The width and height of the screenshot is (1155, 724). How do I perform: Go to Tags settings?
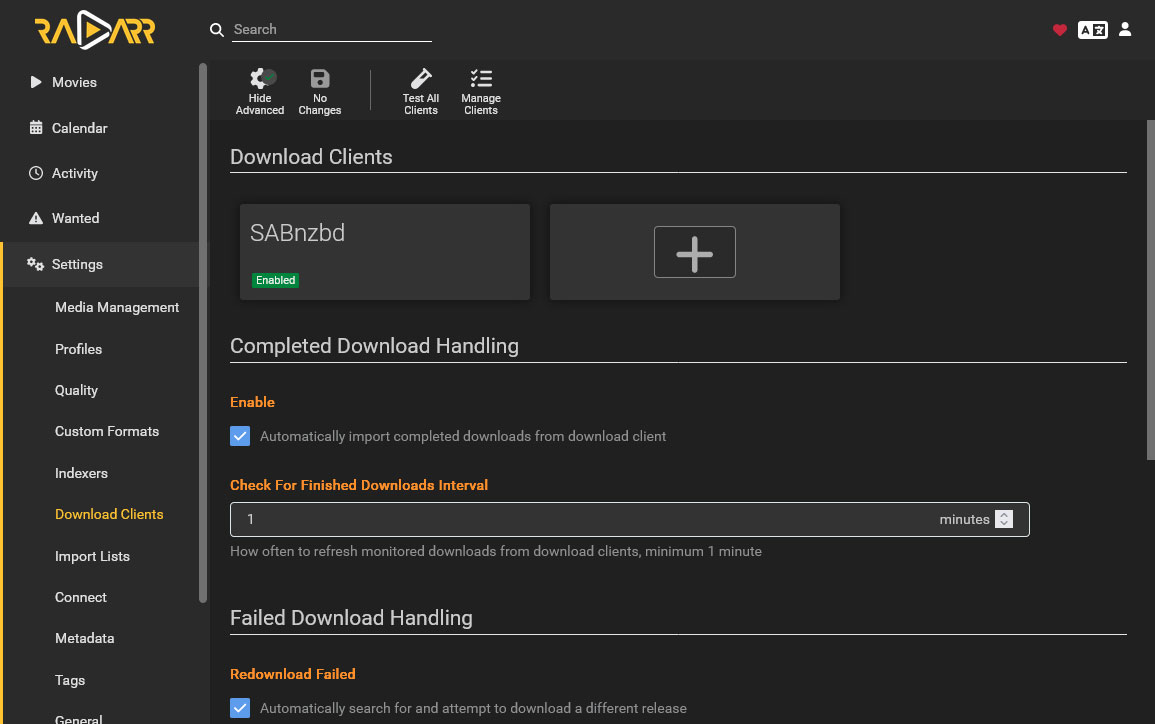(x=70, y=680)
